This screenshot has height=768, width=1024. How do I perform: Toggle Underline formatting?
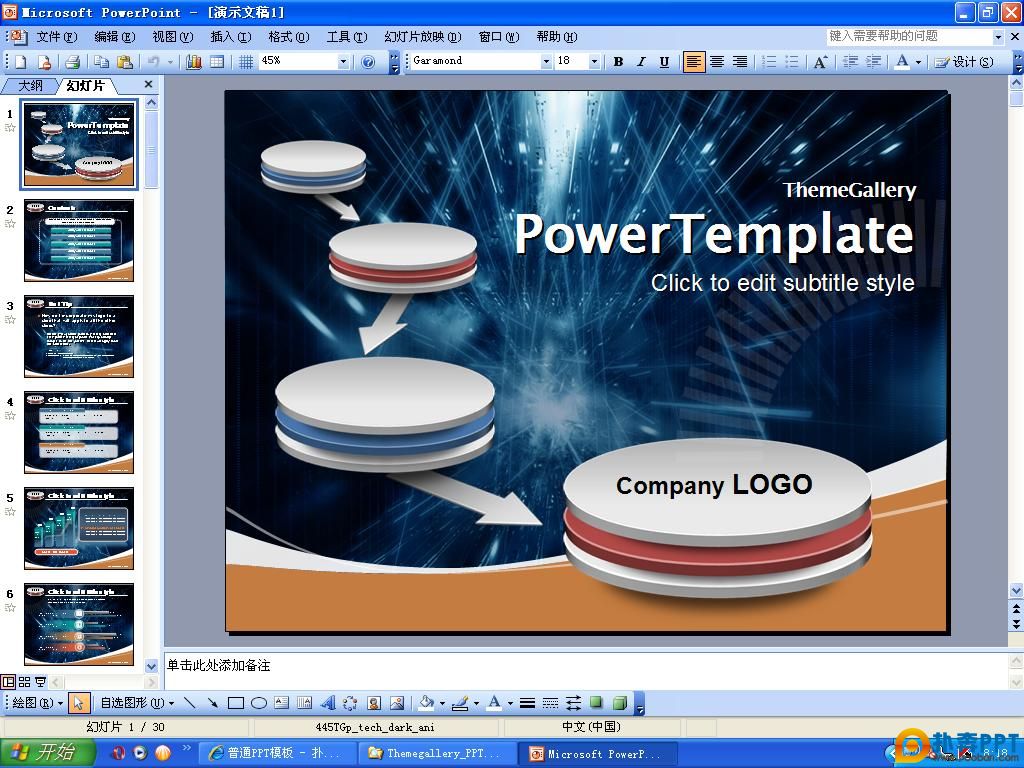[664, 61]
